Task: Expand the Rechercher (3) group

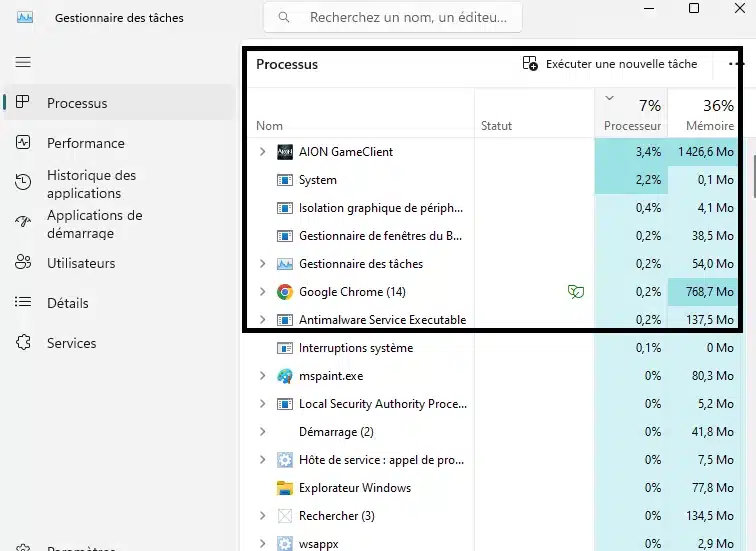Action: [263, 515]
